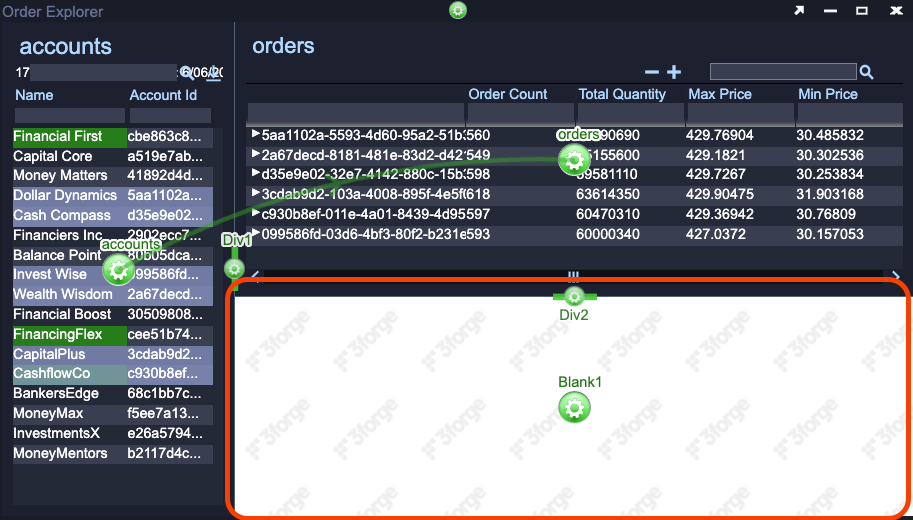Open the Div2 divider gear icon

point(574,296)
